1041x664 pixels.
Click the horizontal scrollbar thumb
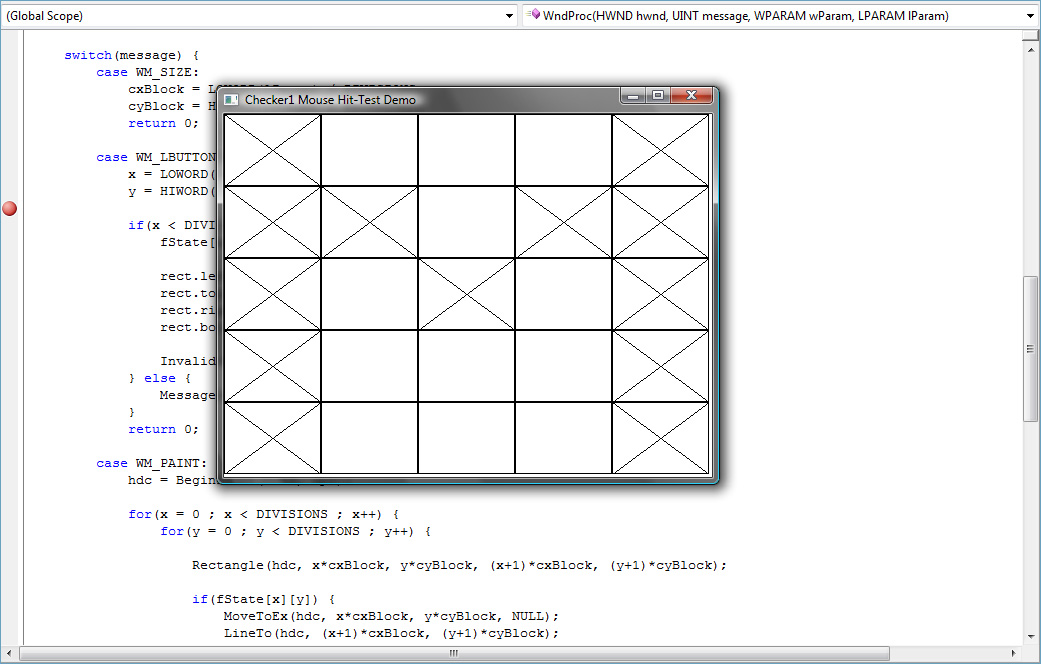point(454,653)
